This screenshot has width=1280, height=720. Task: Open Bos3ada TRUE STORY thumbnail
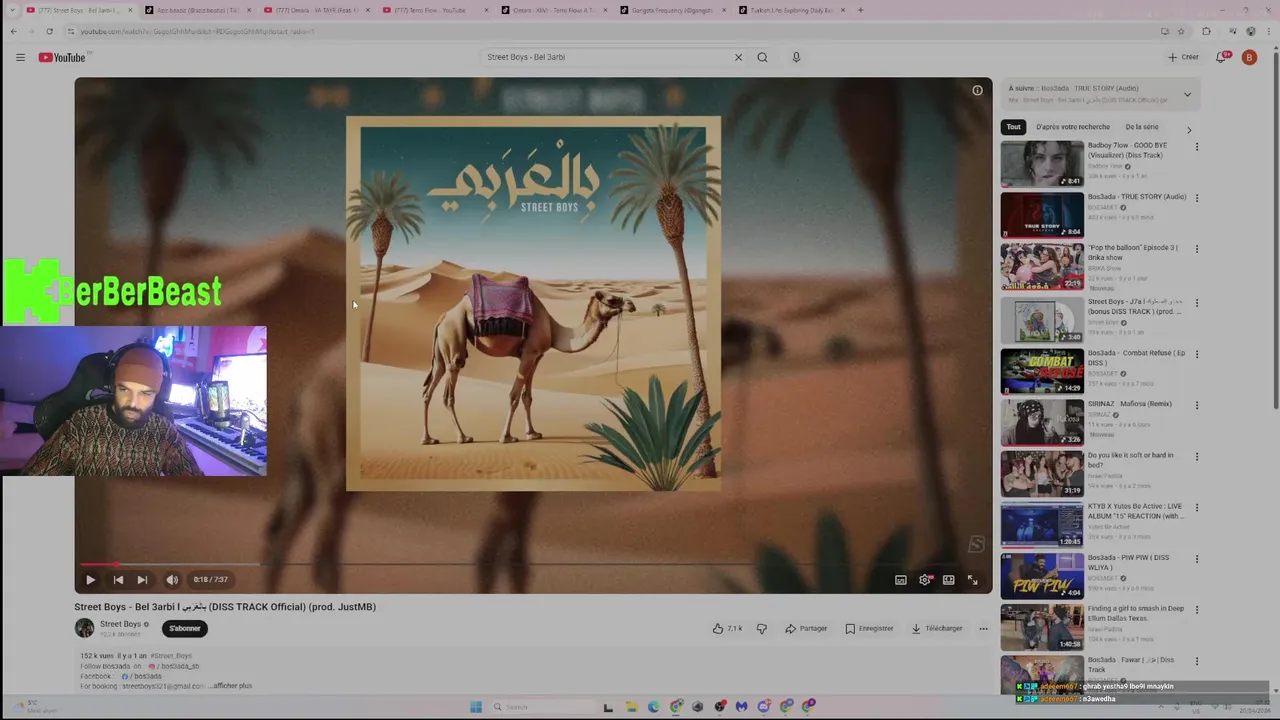pyautogui.click(x=1042, y=214)
